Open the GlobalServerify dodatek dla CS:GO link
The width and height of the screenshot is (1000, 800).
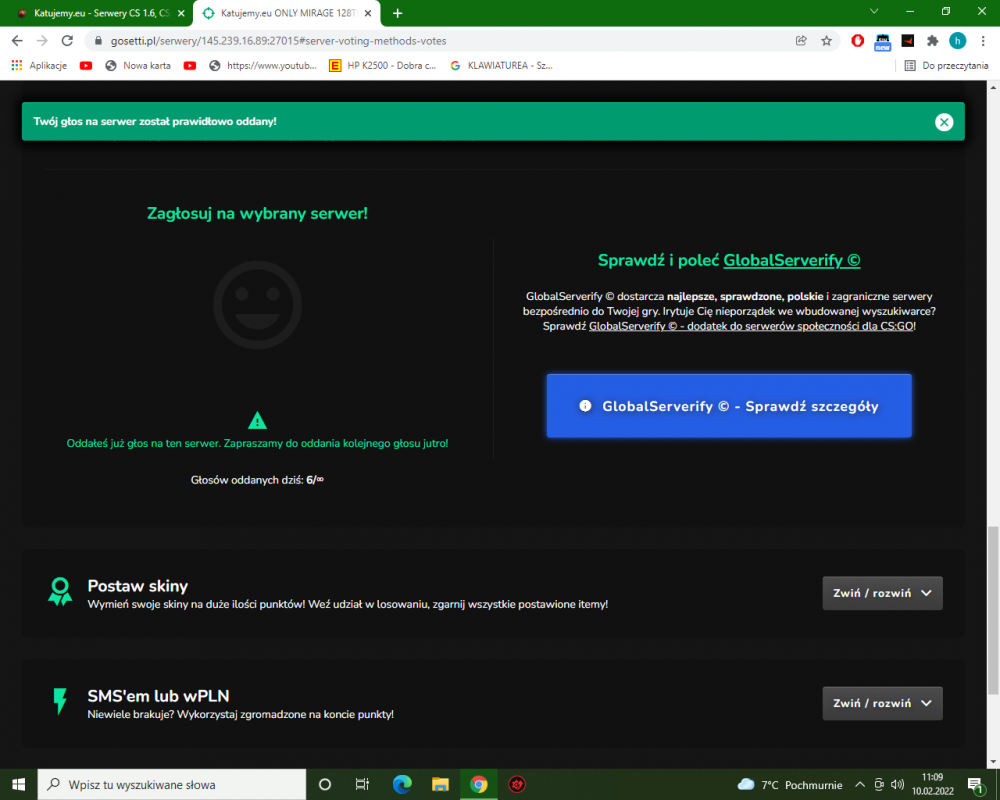click(x=751, y=326)
